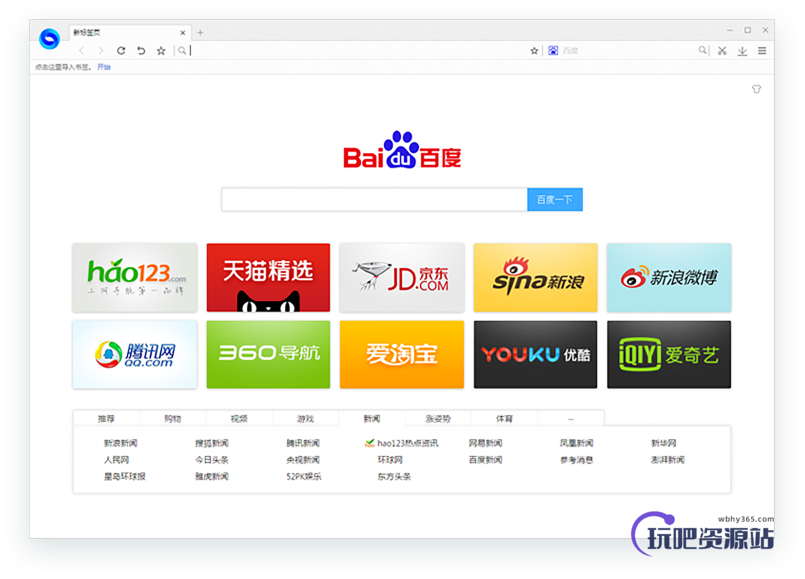Minimize the browser window
Viewport: 805px width, 579px height.
pyautogui.click(x=730, y=30)
